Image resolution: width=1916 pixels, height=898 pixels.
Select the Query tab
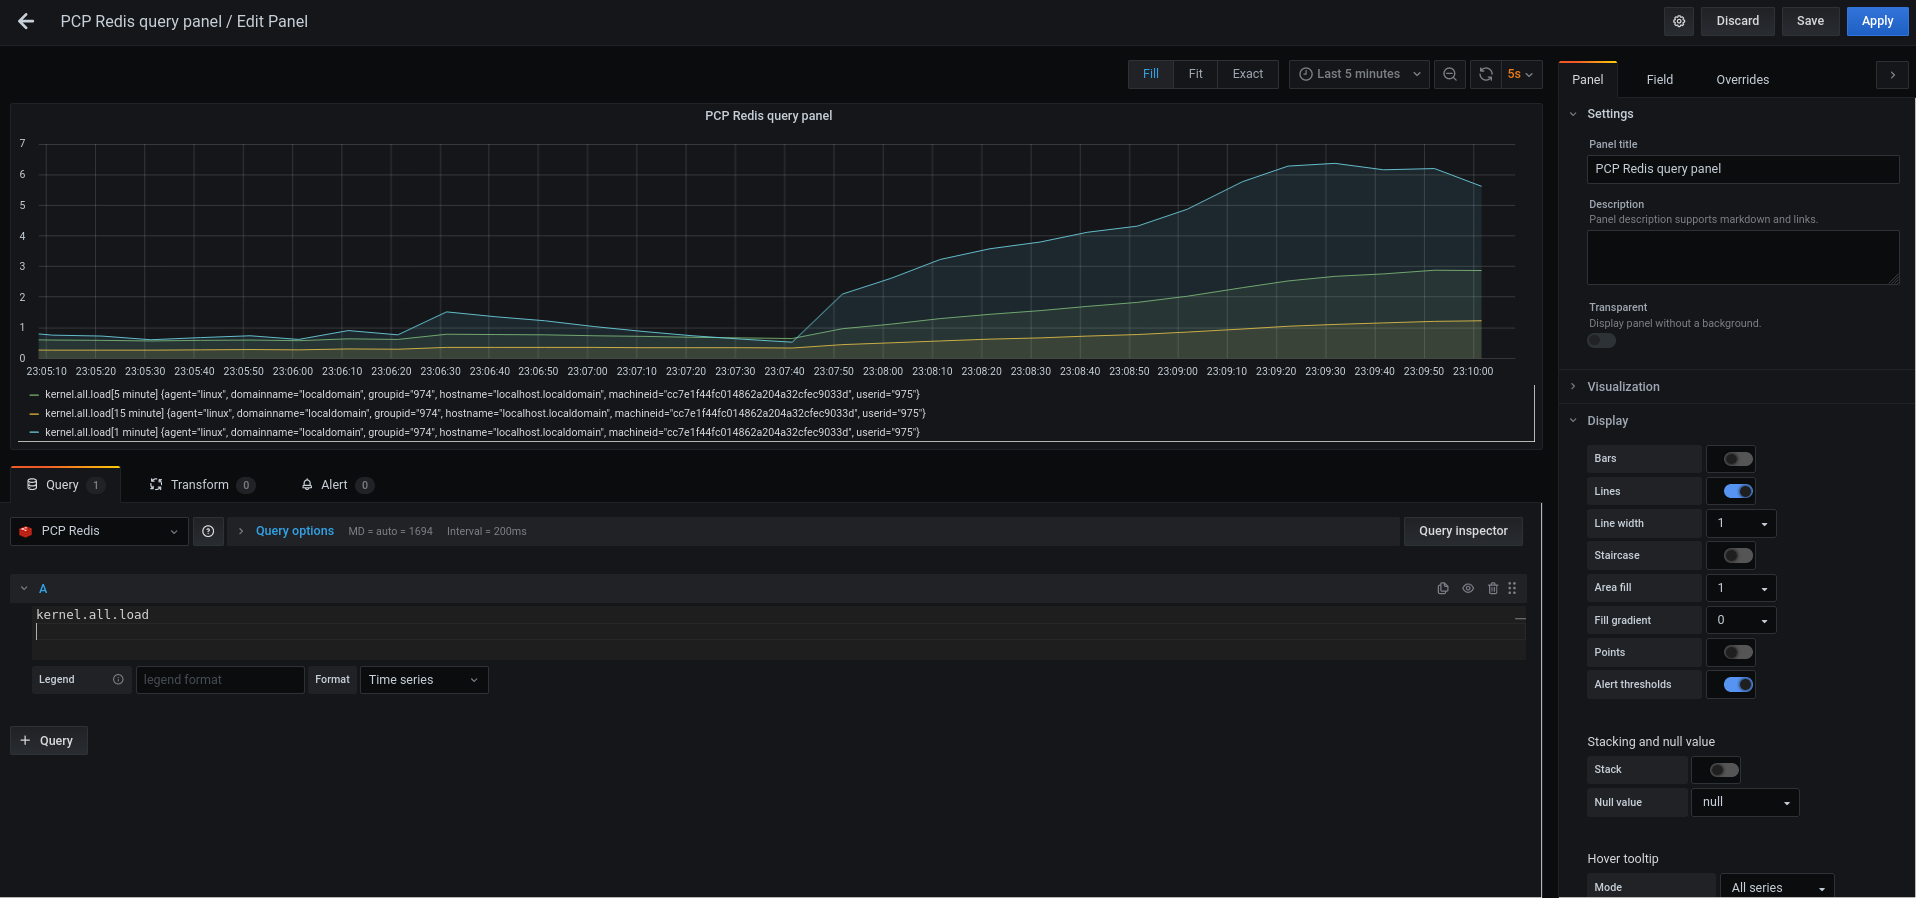(x=65, y=485)
